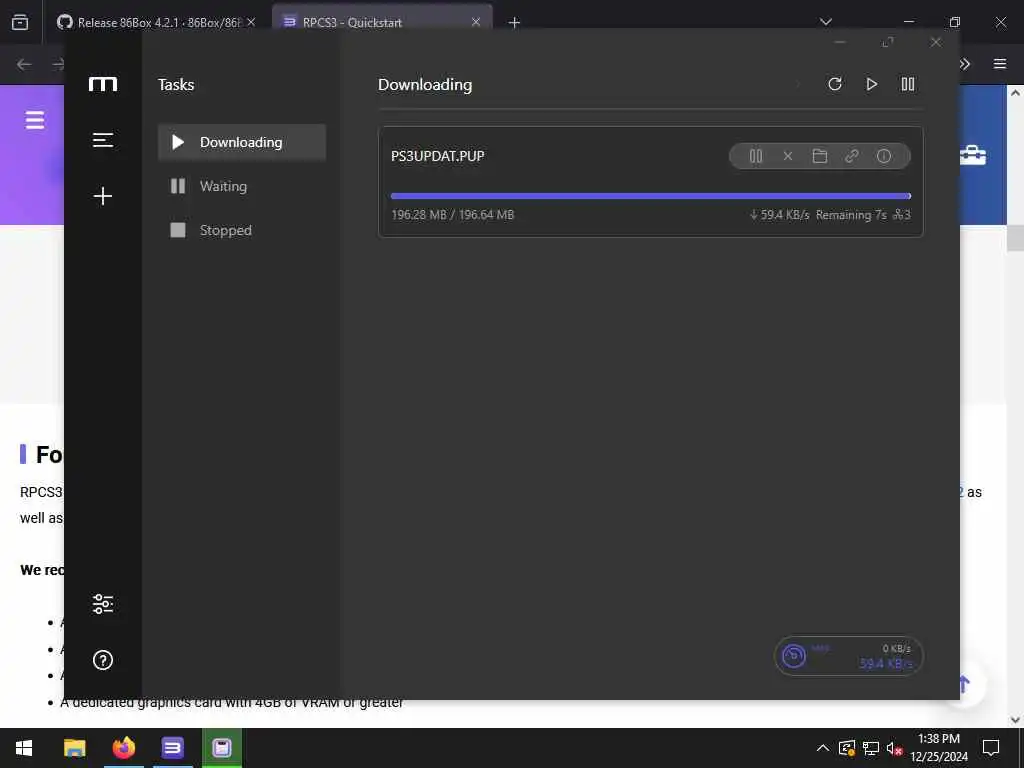Open the help question mark icon
The height and width of the screenshot is (768, 1024).
point(103,660)
